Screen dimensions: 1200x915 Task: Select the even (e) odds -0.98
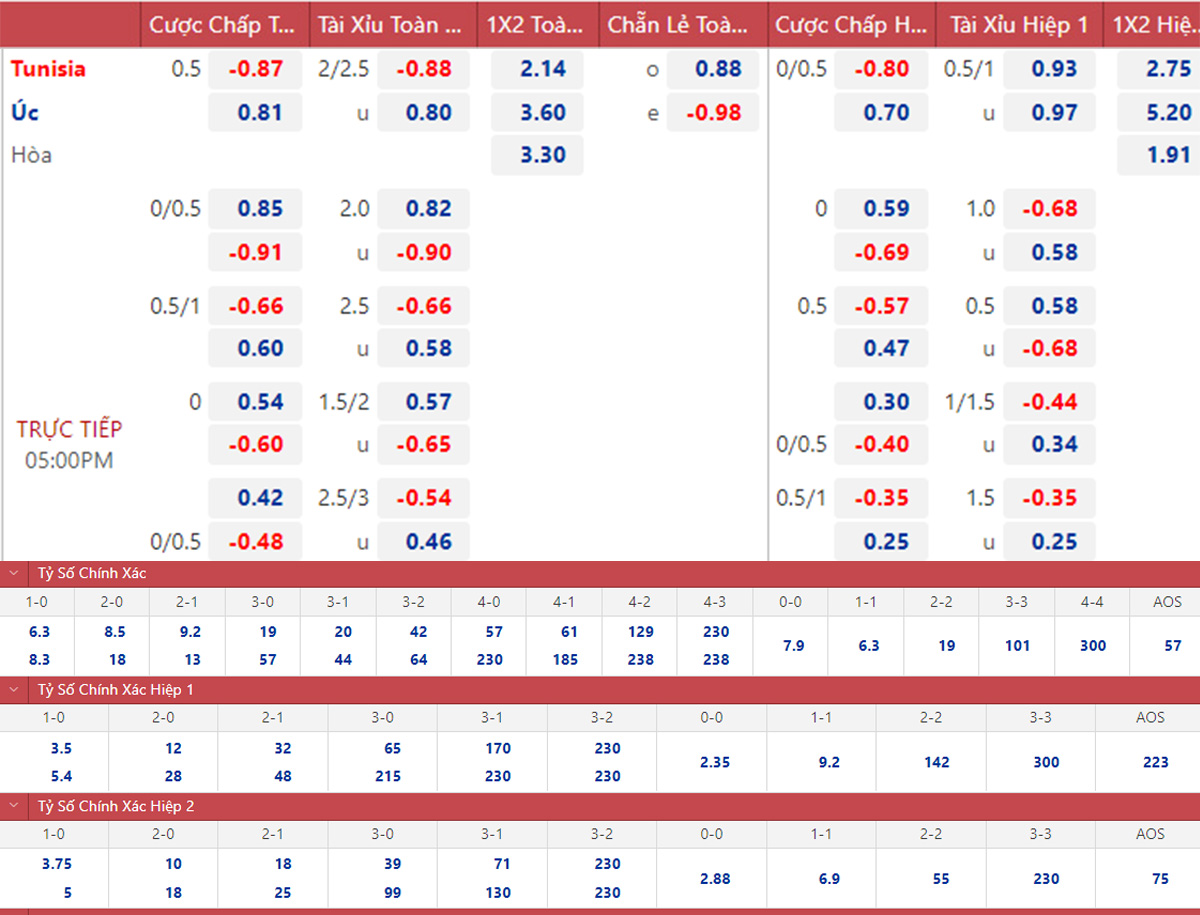click(x=713, y=113)
